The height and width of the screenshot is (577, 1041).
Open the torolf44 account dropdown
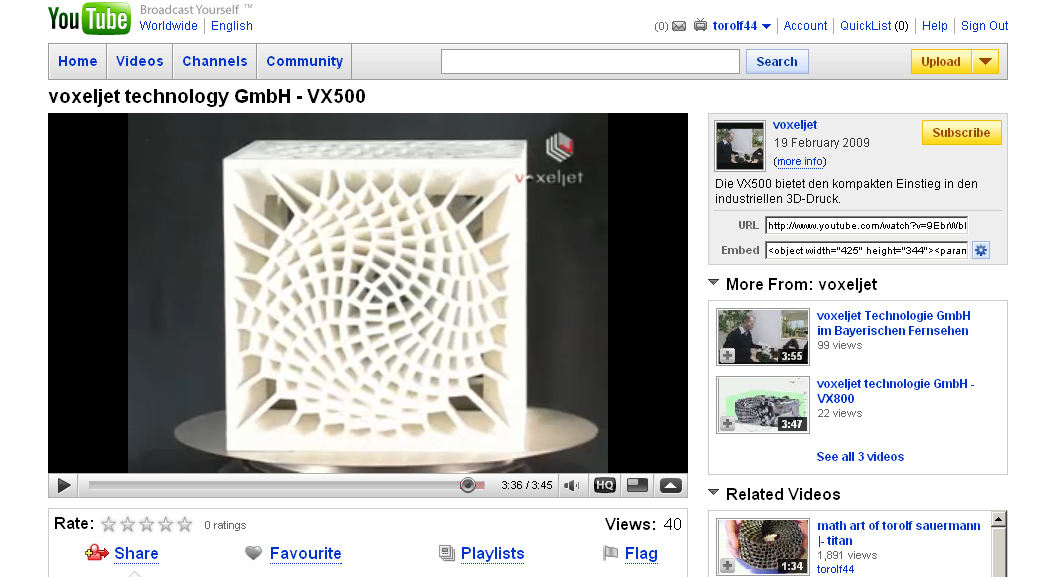[766, 27]
